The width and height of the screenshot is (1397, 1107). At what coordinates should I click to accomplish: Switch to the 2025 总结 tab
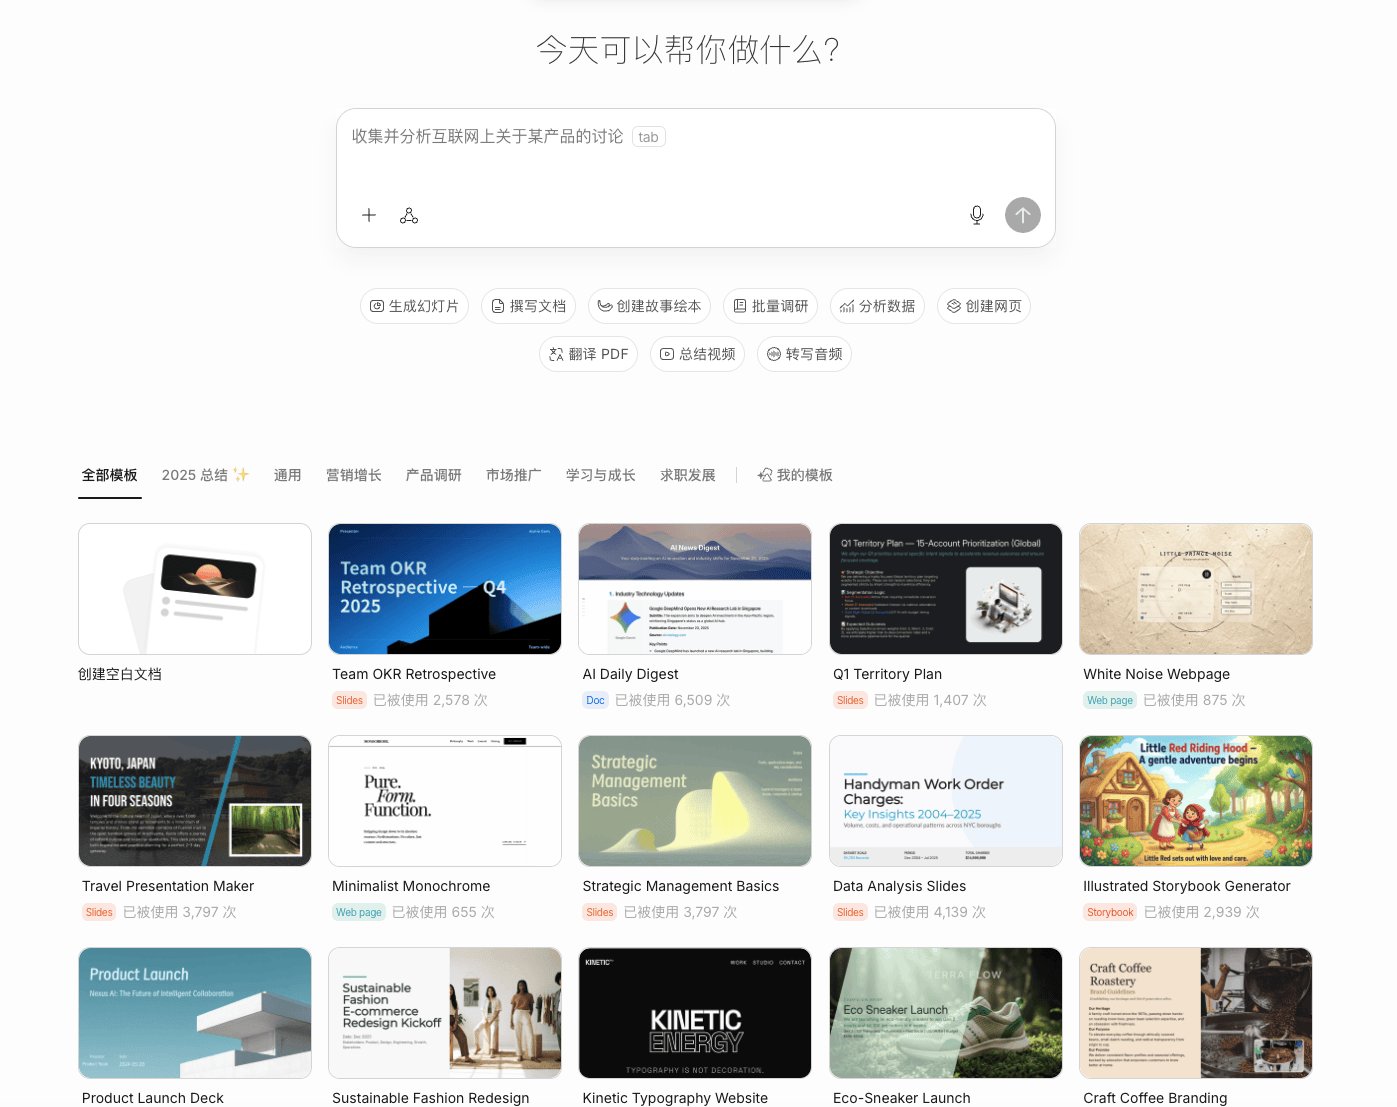(x=205, y=475)
